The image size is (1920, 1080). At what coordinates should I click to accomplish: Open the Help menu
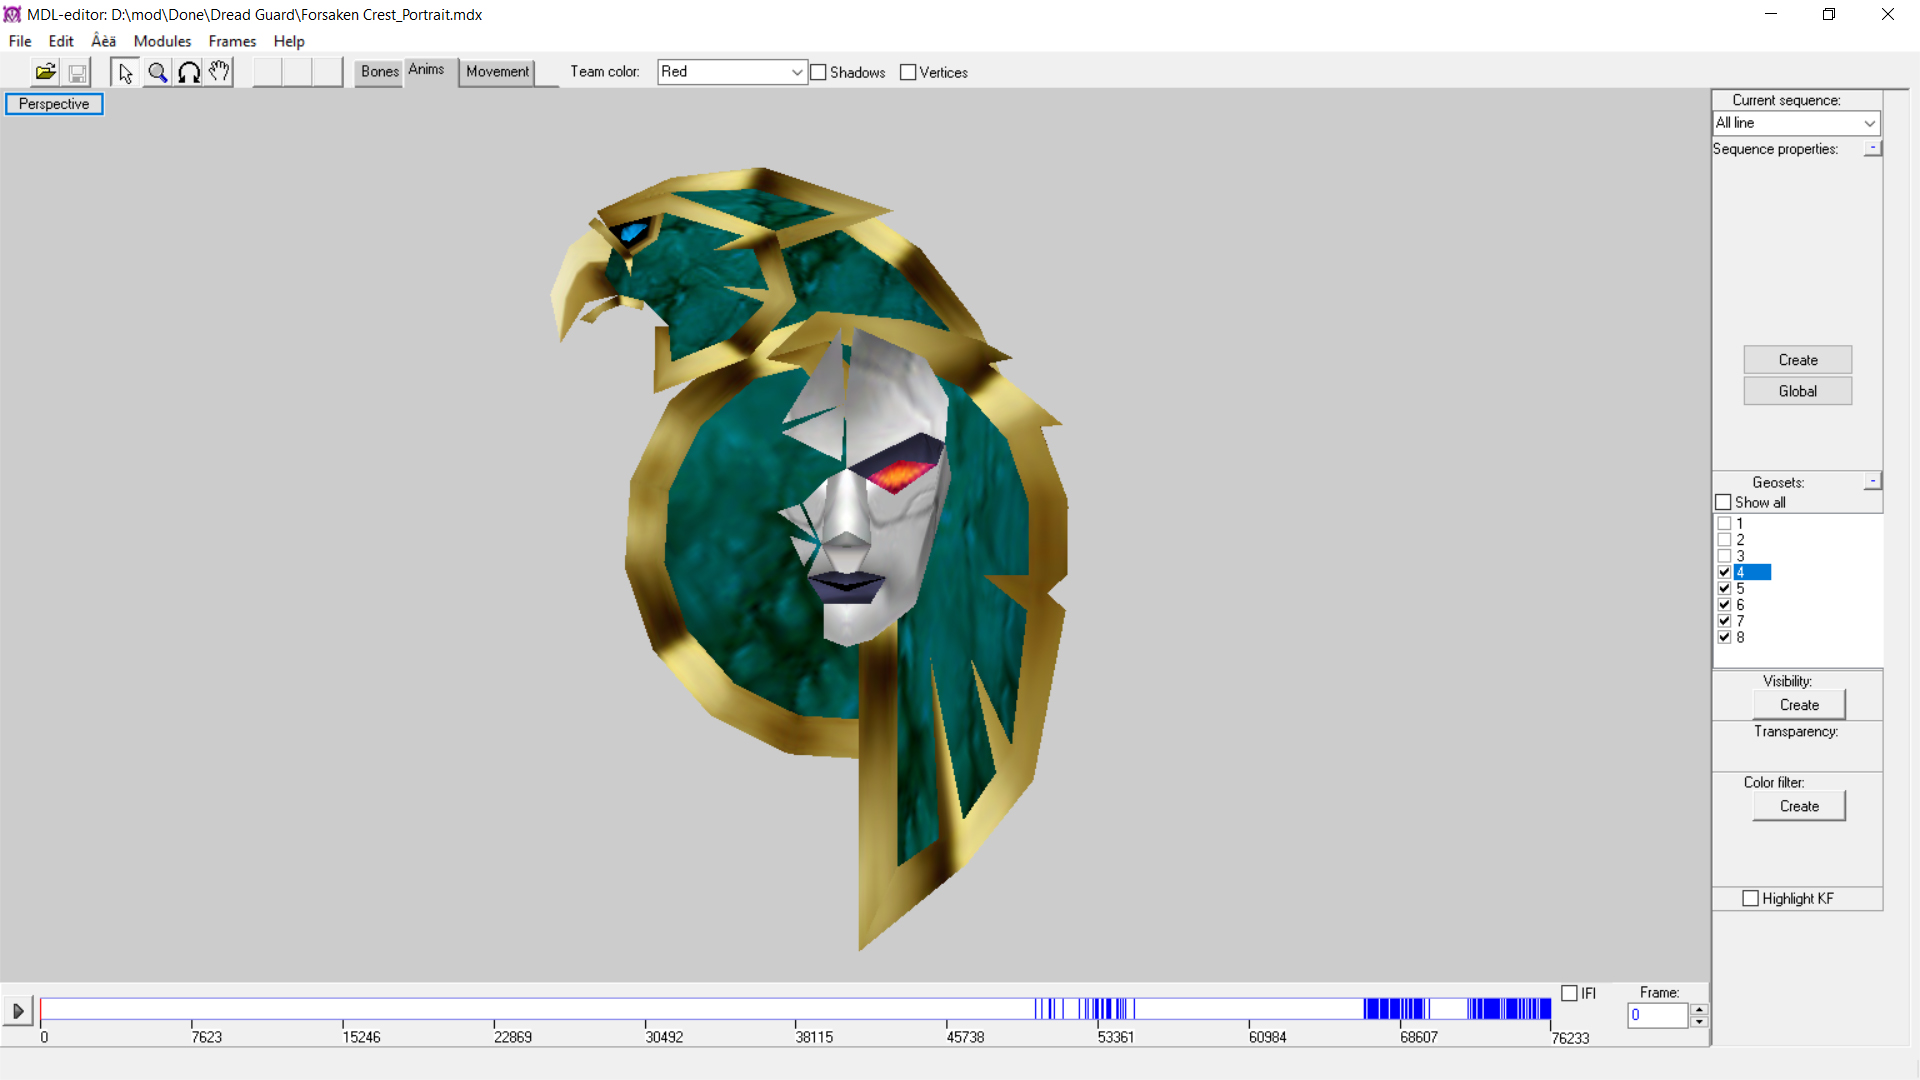[289, 41]
